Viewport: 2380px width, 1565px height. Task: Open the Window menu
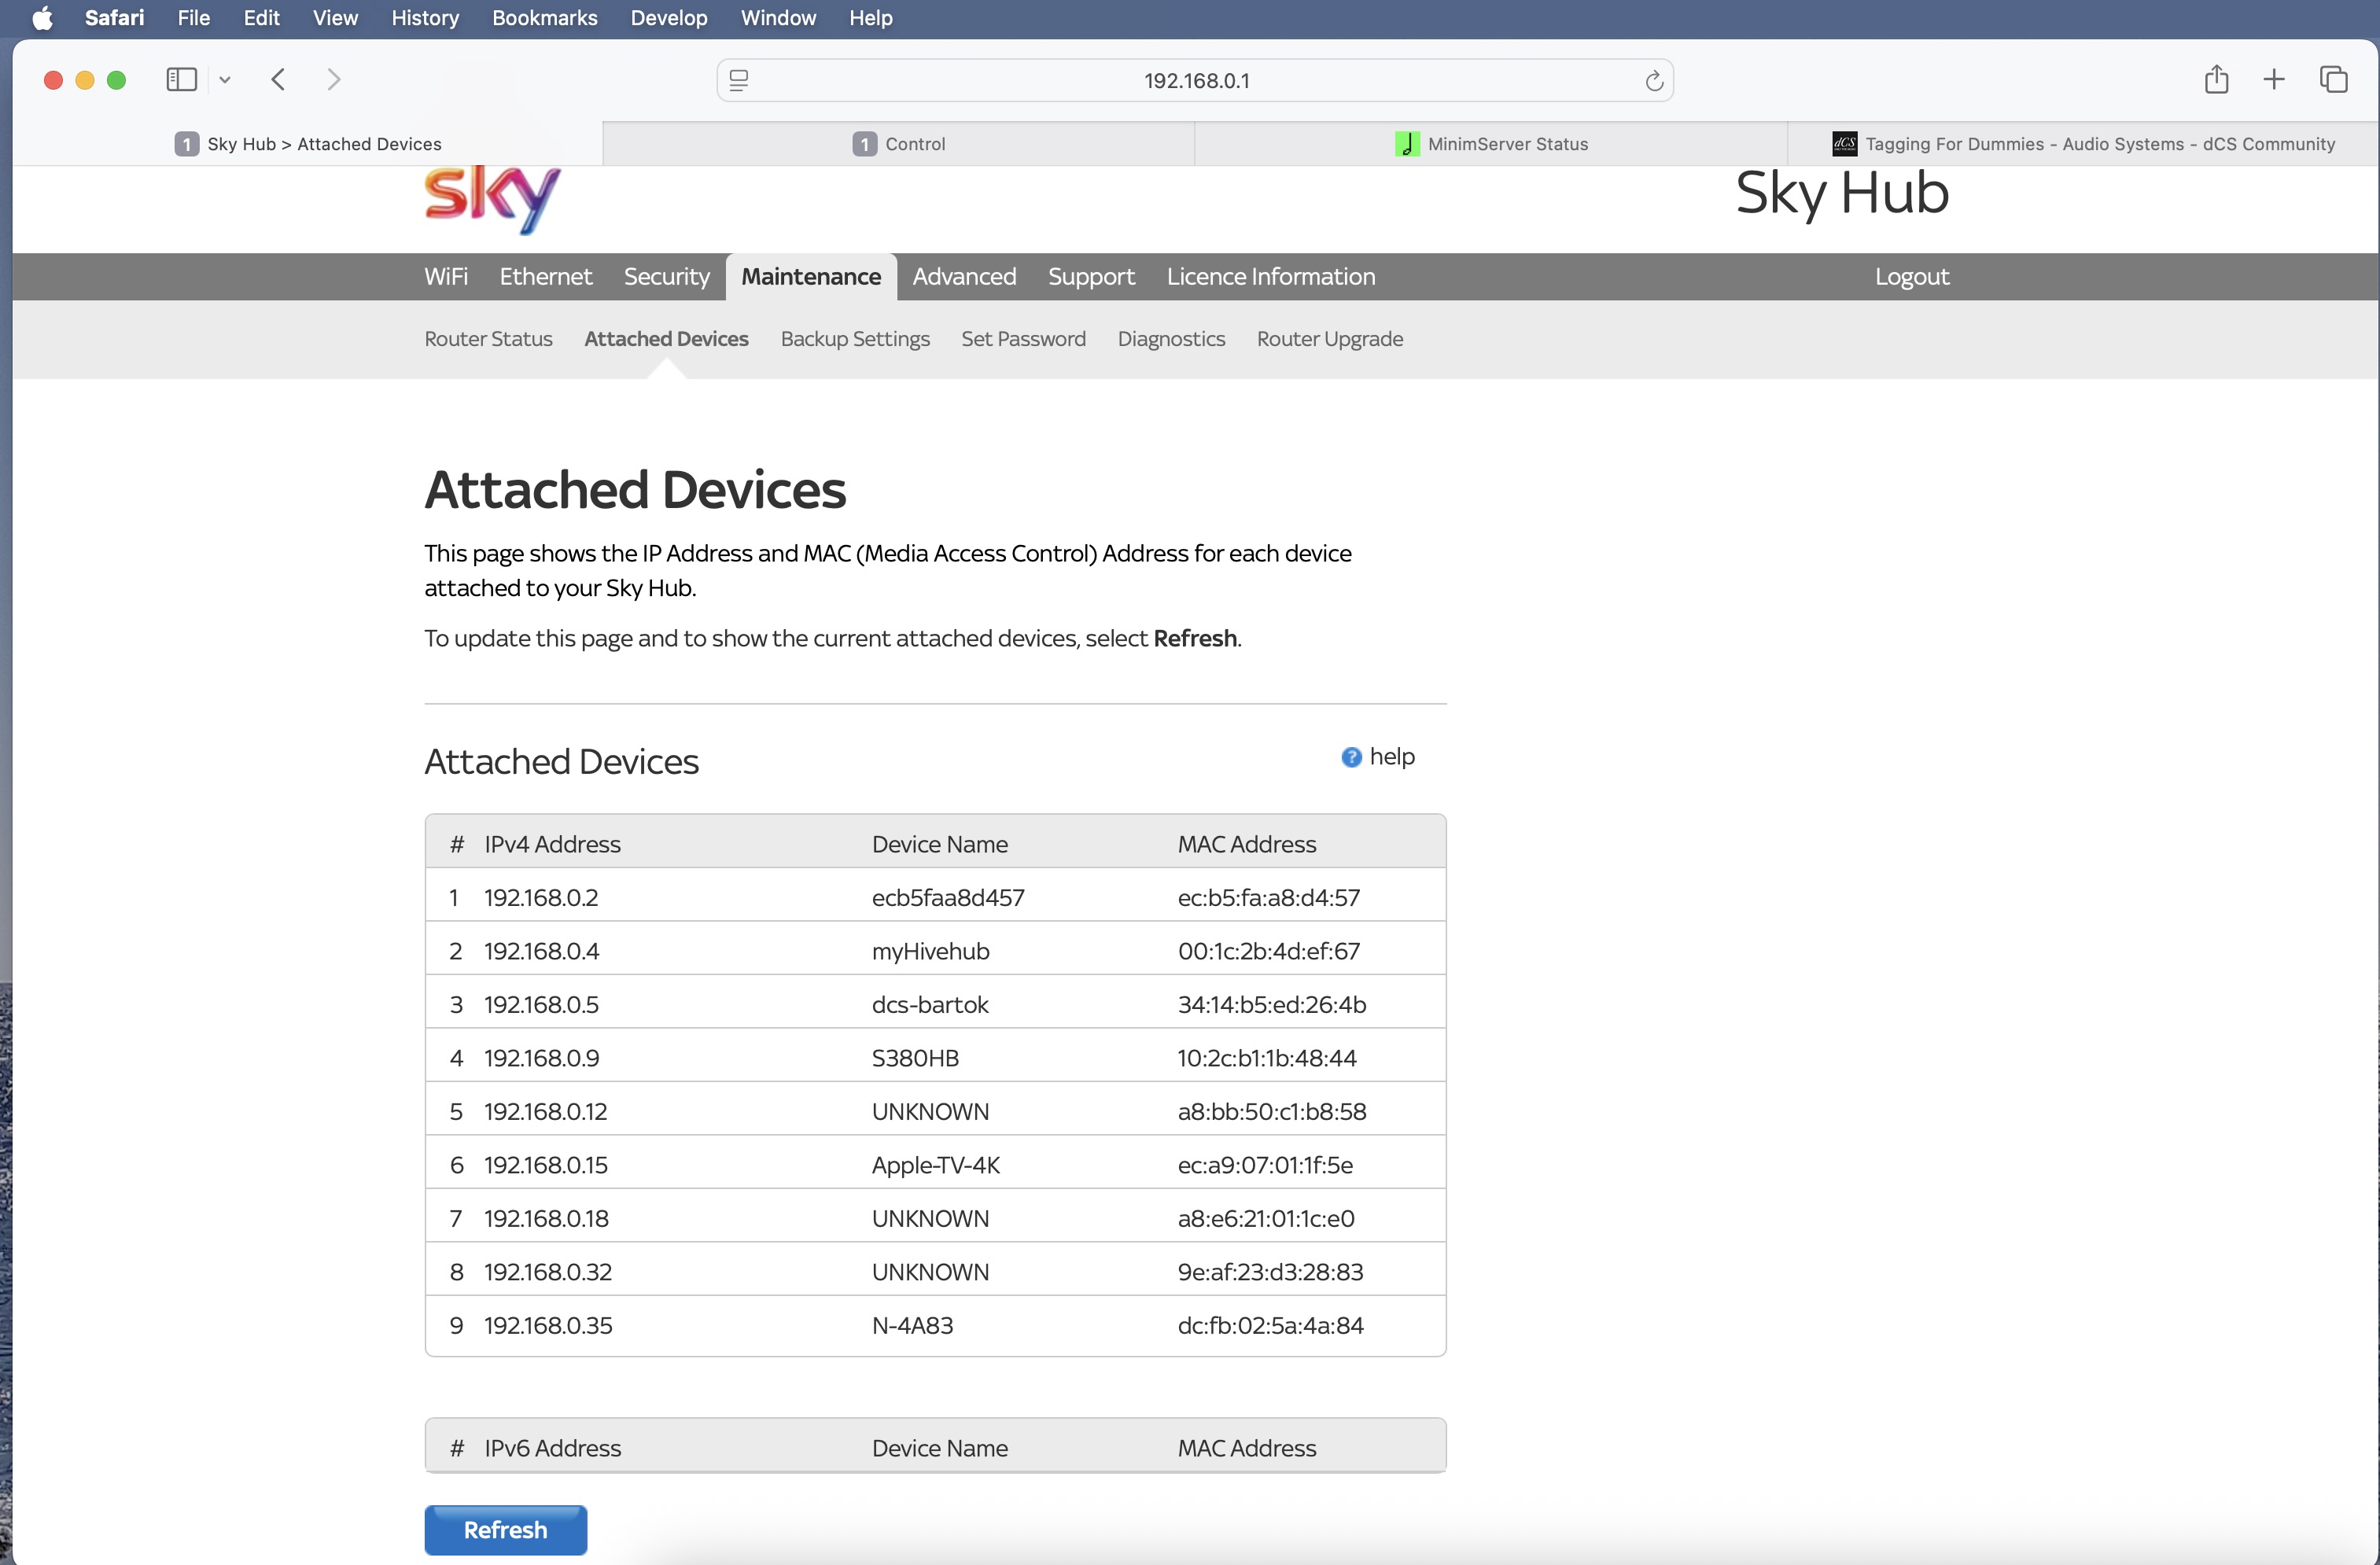[x=778, y=18]
